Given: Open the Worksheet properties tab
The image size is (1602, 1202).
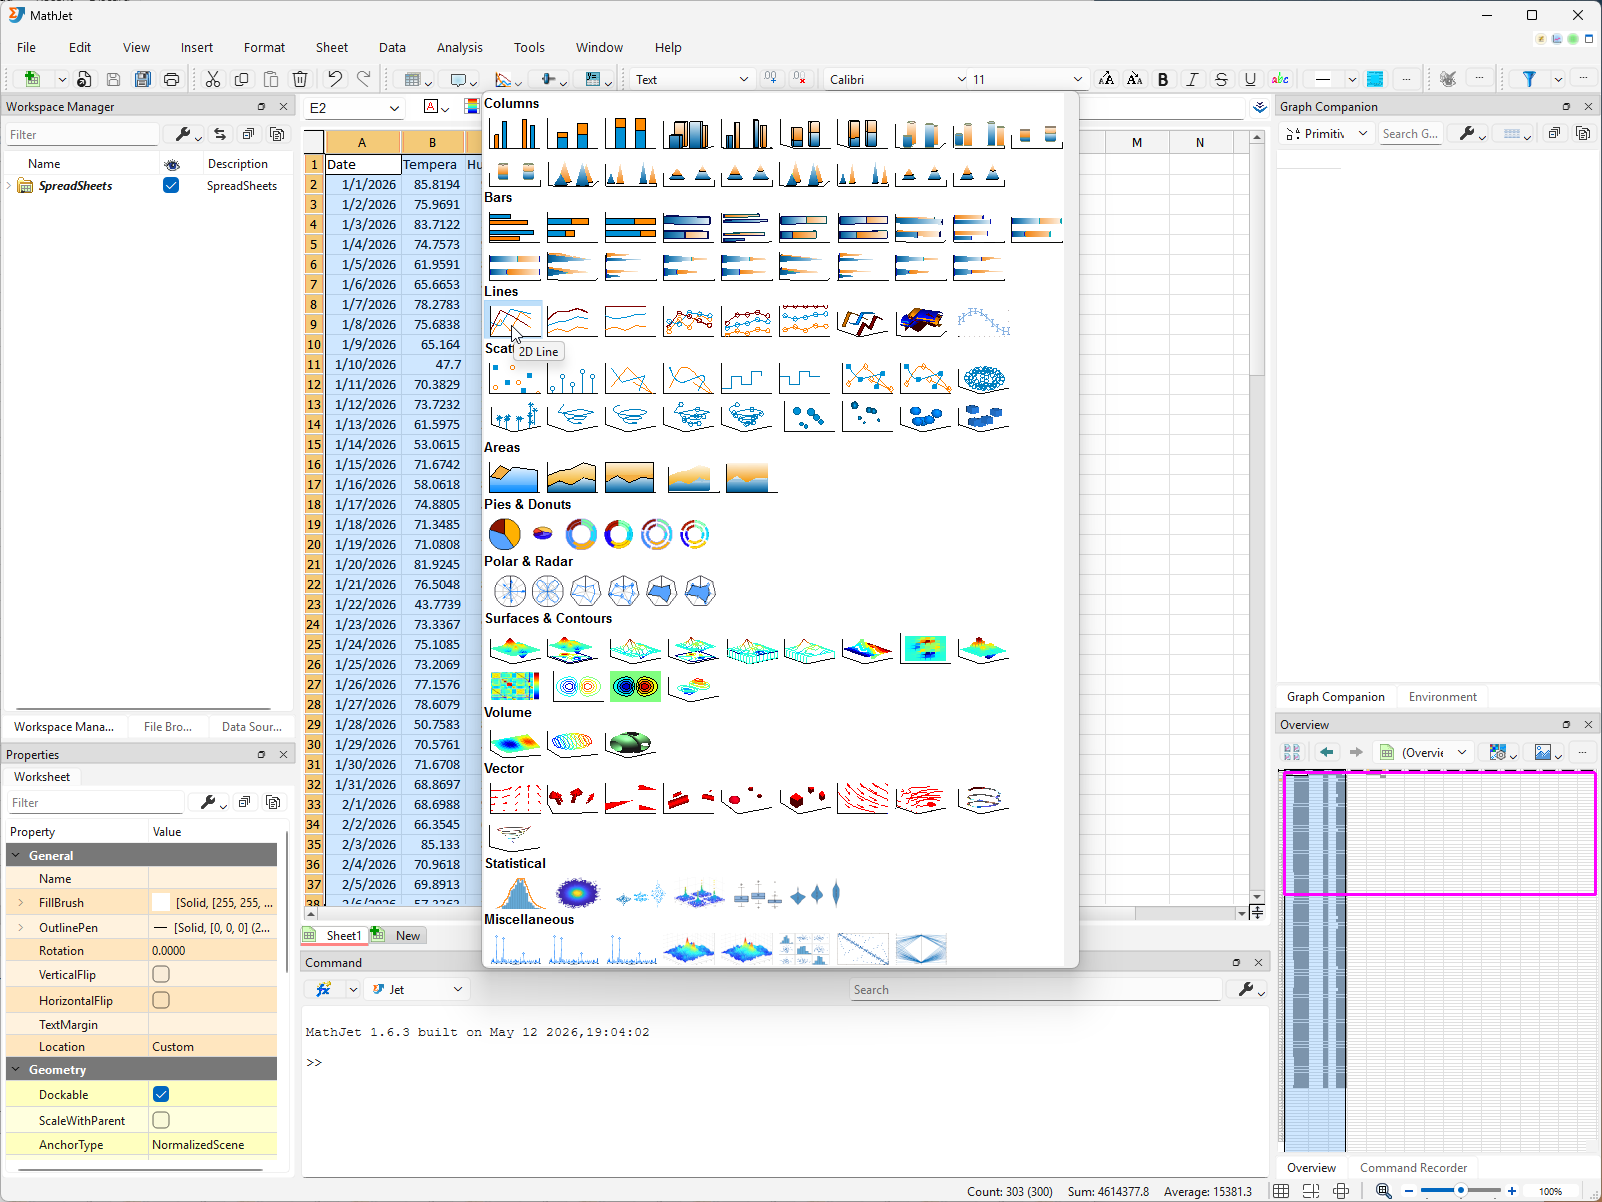Looking at the screenshot, I should [42, 776].
